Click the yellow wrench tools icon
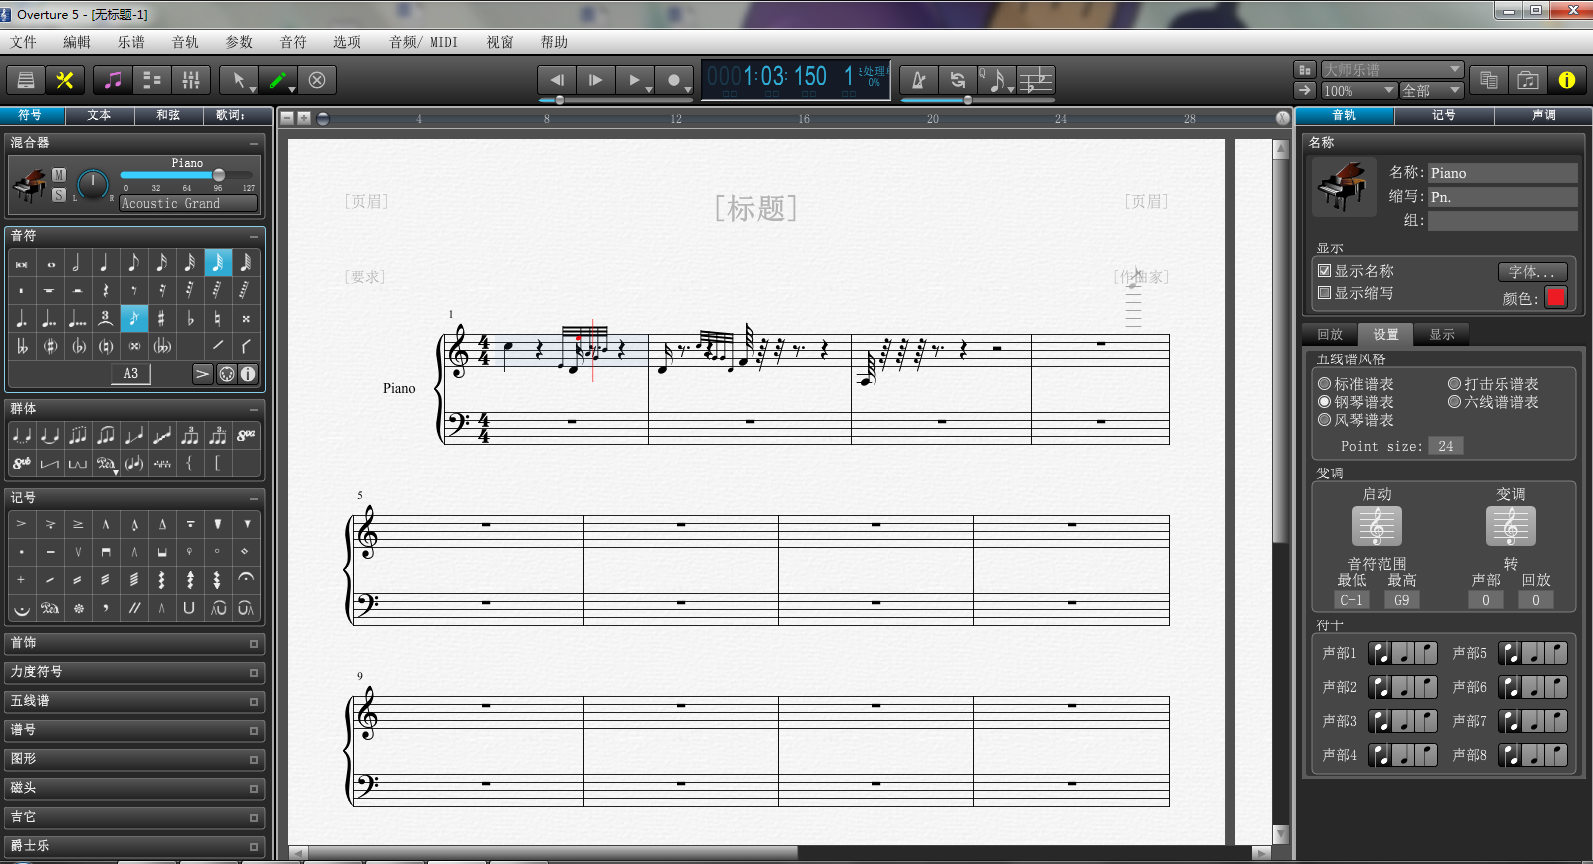Screen dimensions: 1593x864 pyautogui.click(x=65, y=80)
